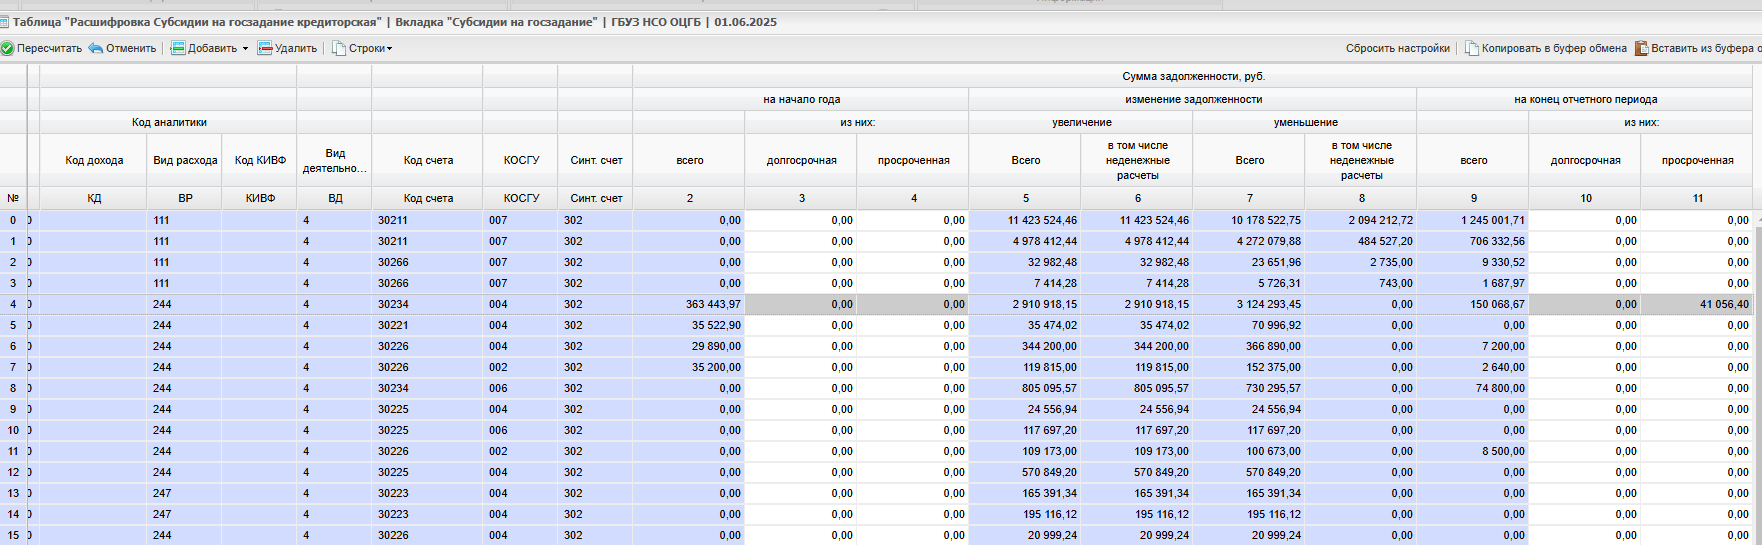Click the Код счета column header
Viewport: 1762px width, 545px height.
[428, 160]
